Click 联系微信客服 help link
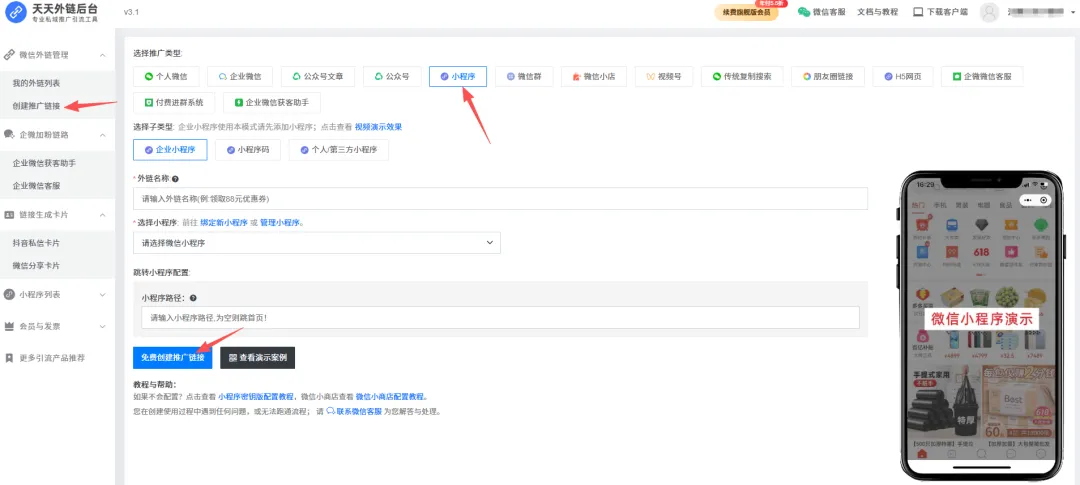 (x=354, y=411)
